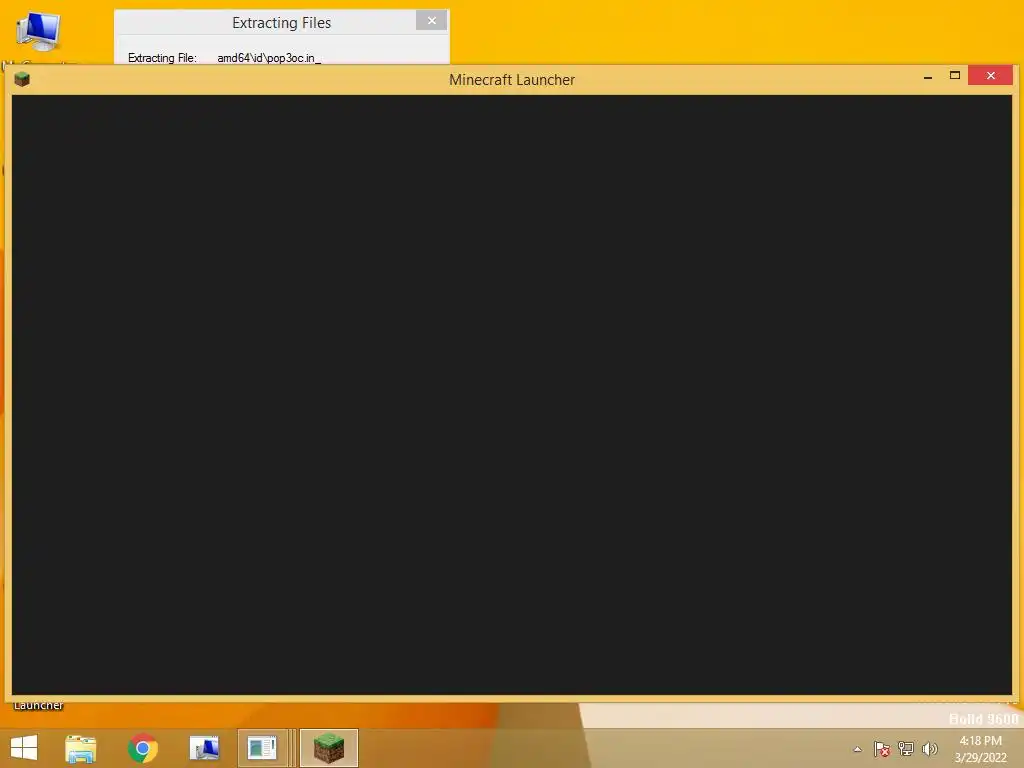Close the Minecraft Launcher window
The image size is (1024, 768).
click(991, 76)
